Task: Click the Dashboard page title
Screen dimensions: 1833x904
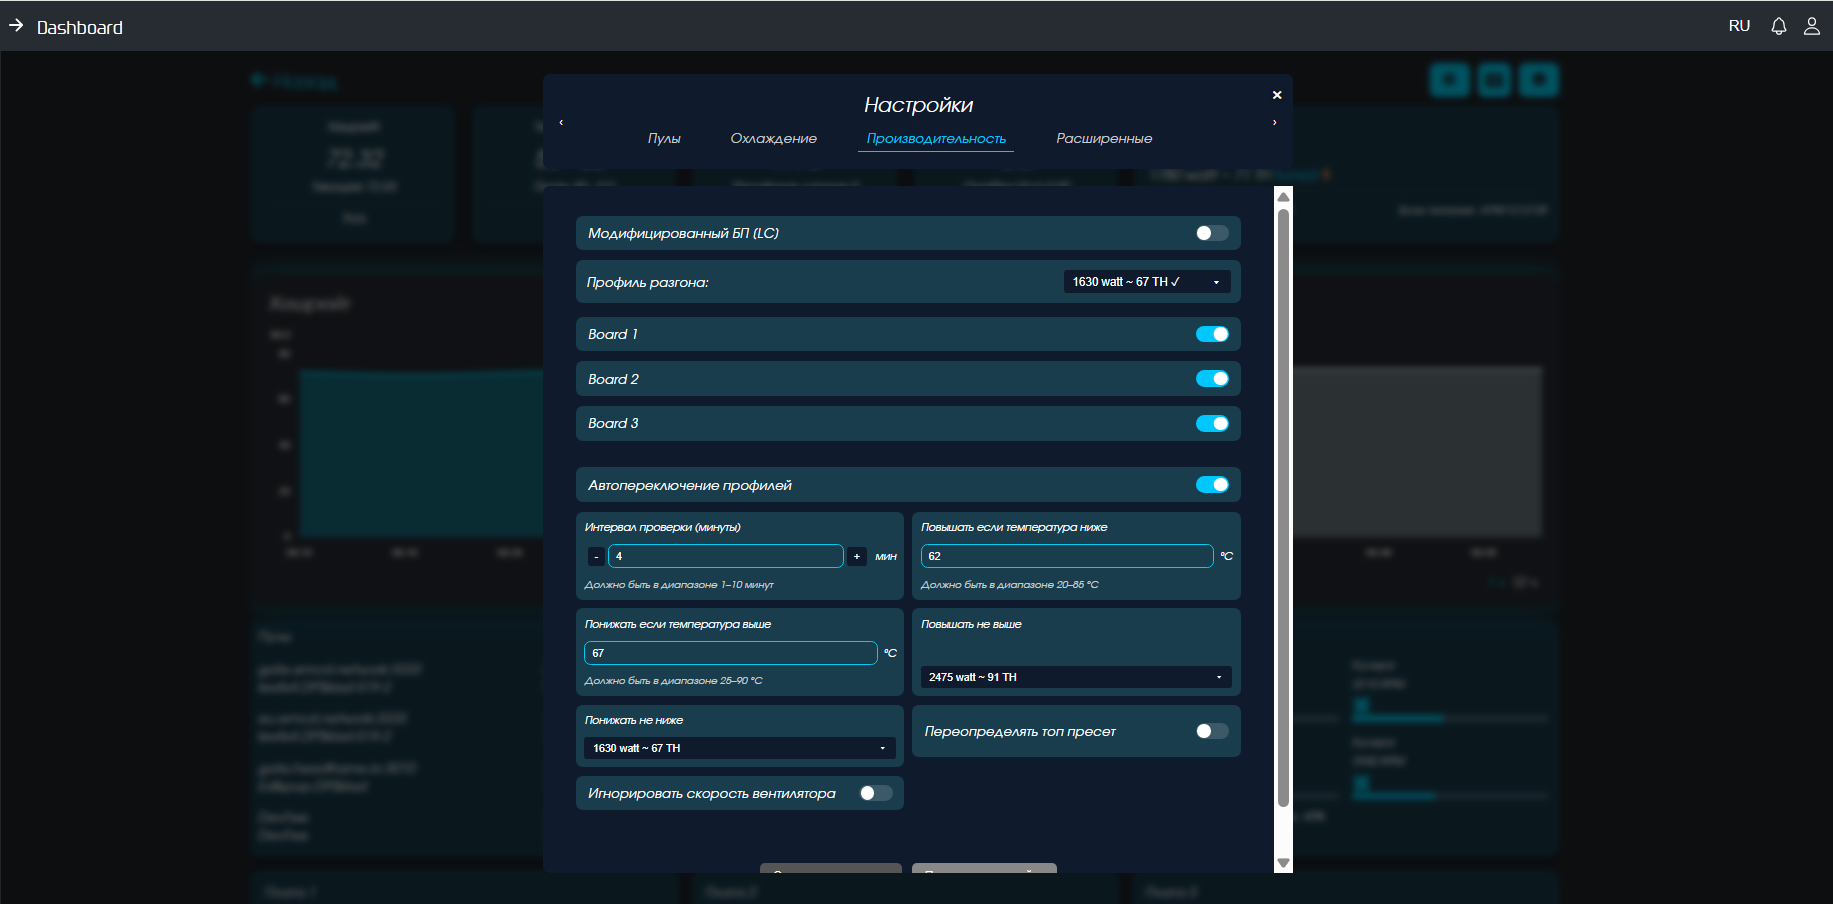Action: pyautogui.click(x=80, y=28)
